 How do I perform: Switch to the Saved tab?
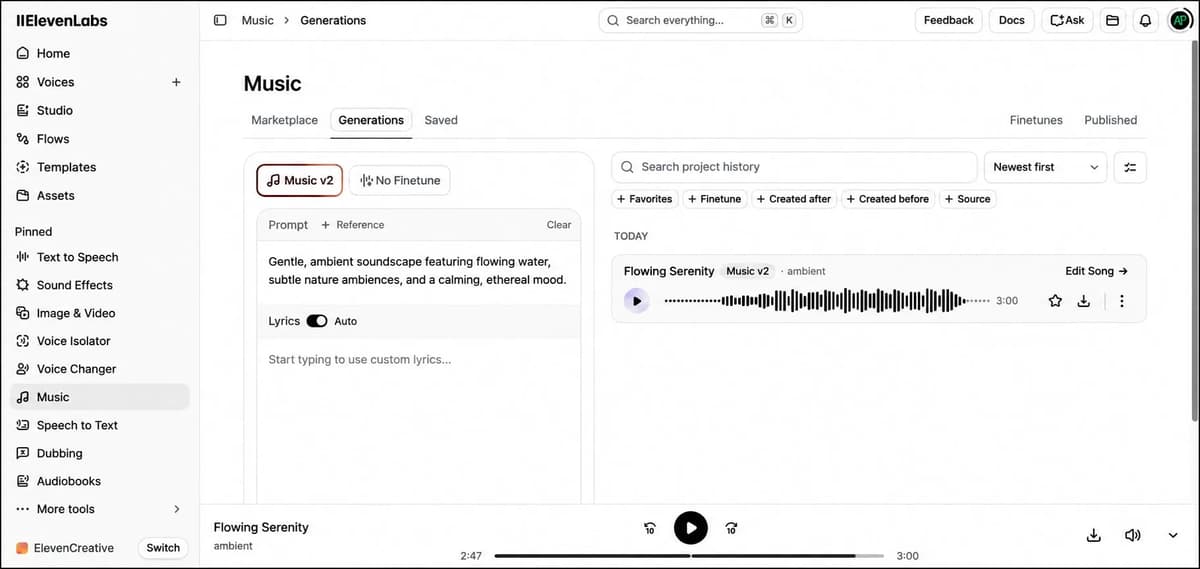(441, 120)
